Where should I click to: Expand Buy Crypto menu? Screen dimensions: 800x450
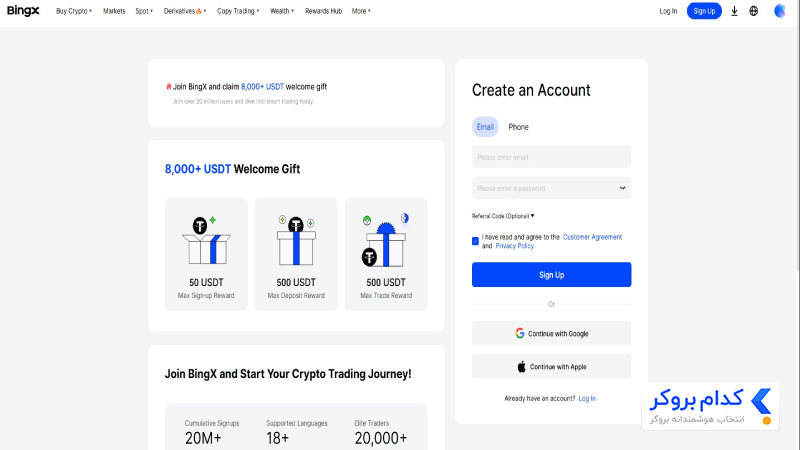[74, 11]
